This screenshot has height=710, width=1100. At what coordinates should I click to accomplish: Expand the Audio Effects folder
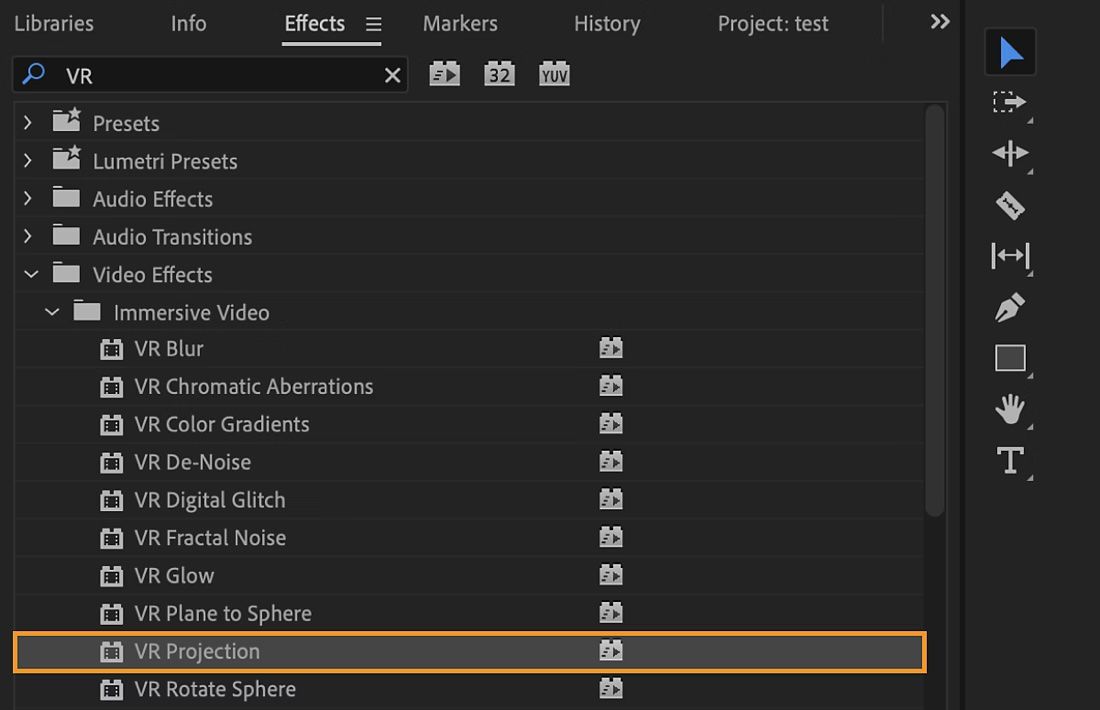click(x=27, y=198)
